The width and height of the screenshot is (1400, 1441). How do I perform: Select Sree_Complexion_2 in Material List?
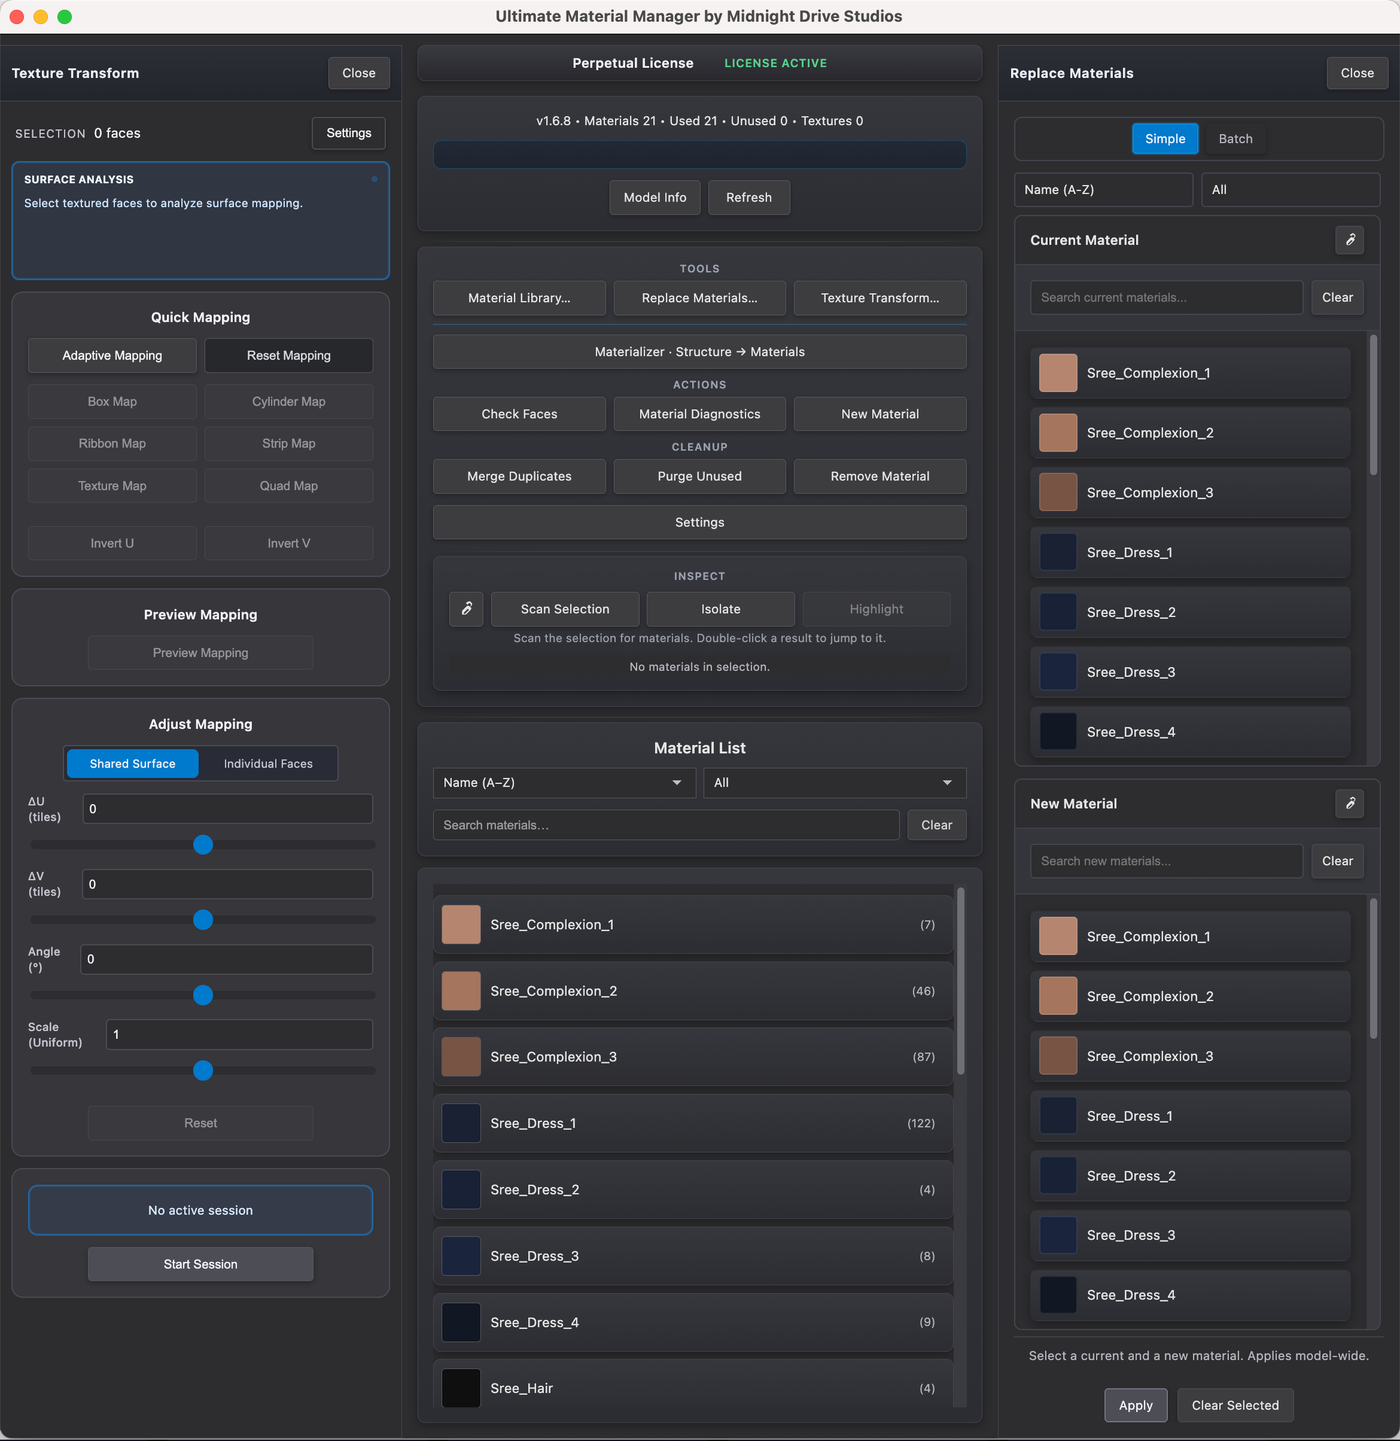[x=693, y=991]
